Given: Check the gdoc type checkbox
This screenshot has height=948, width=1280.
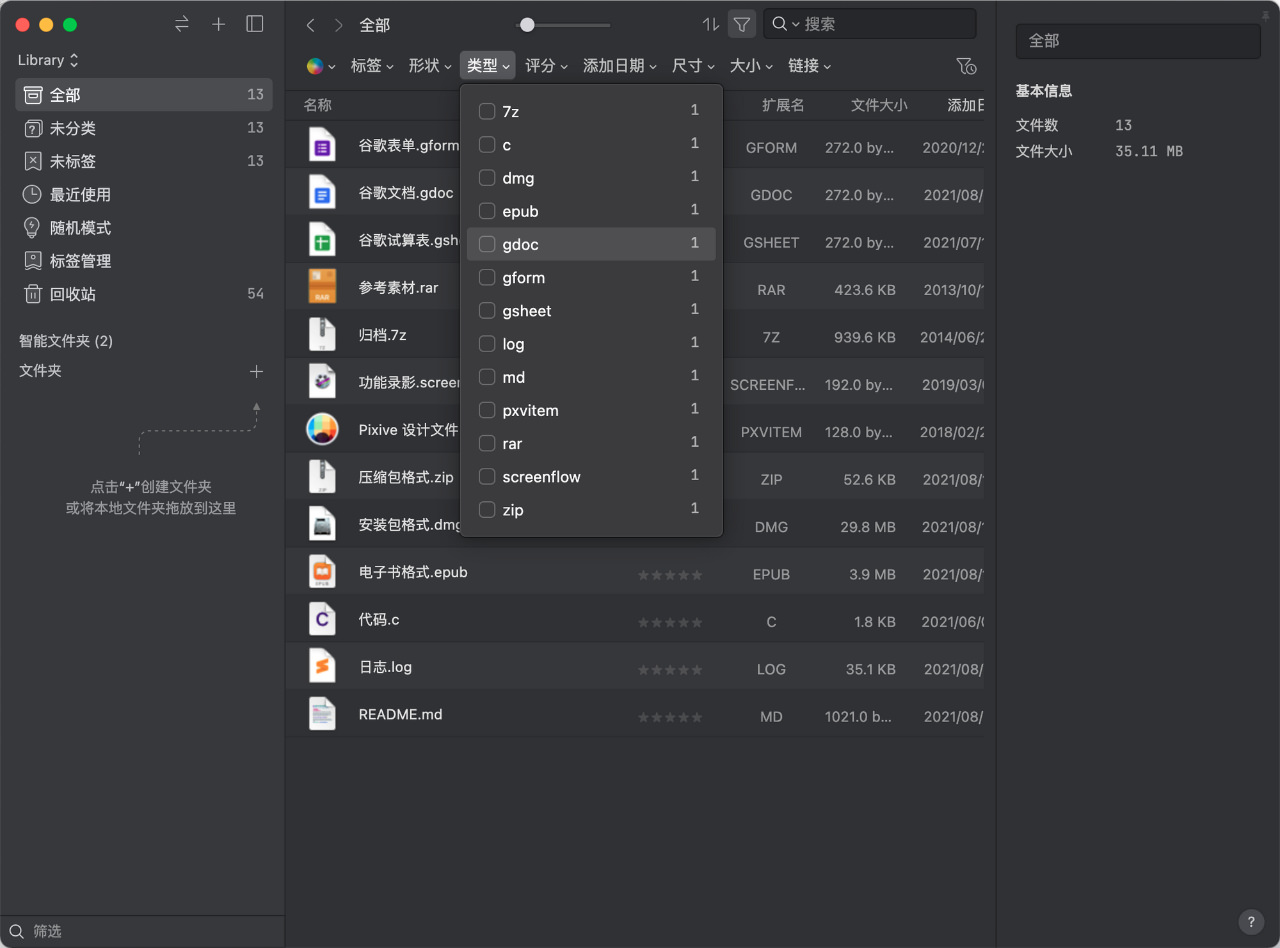Looking at the screenshot, I should (487, 244).
